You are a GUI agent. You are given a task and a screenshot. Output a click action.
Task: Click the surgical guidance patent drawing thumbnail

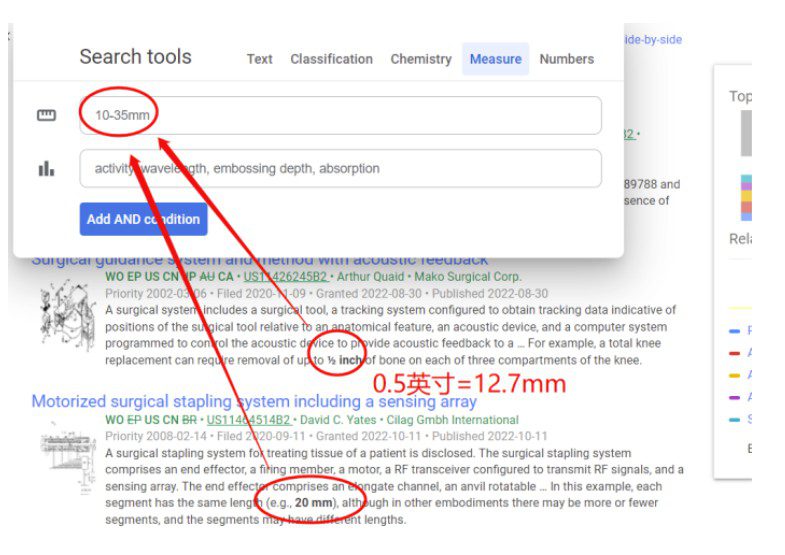67,315
